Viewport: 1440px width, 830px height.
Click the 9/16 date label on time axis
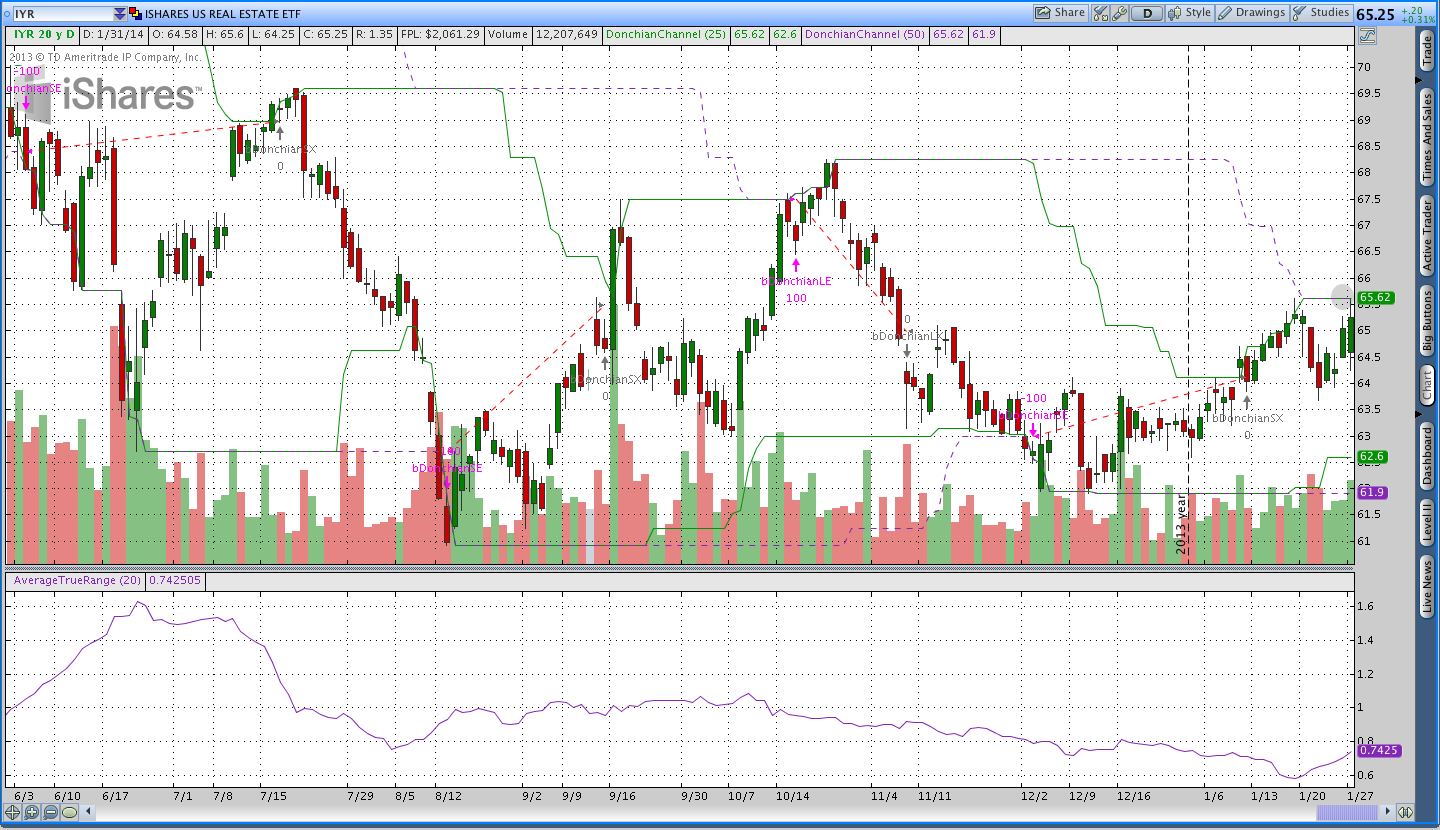click(620, 796)
